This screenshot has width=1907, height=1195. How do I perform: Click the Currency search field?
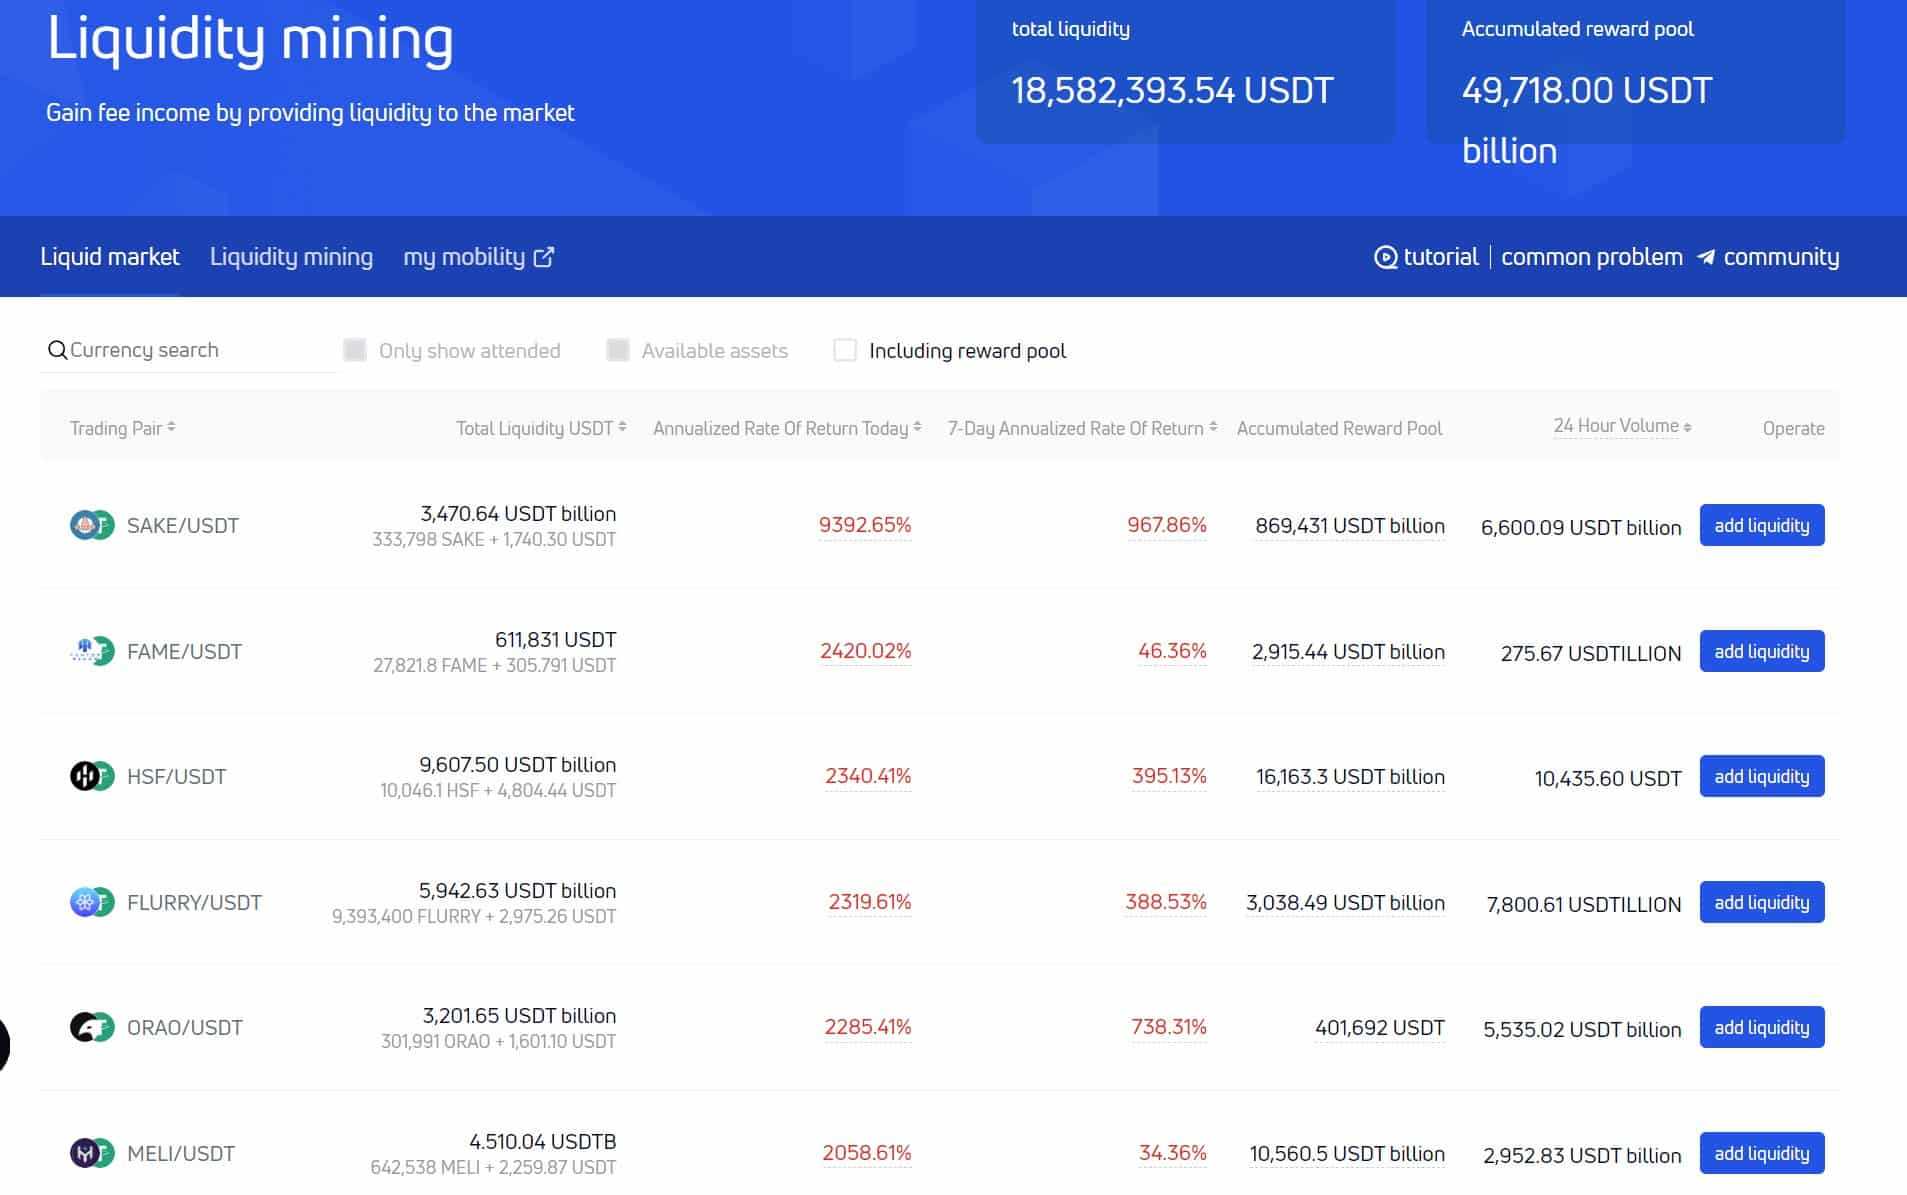pyautogui.click(x=190, y=350)
